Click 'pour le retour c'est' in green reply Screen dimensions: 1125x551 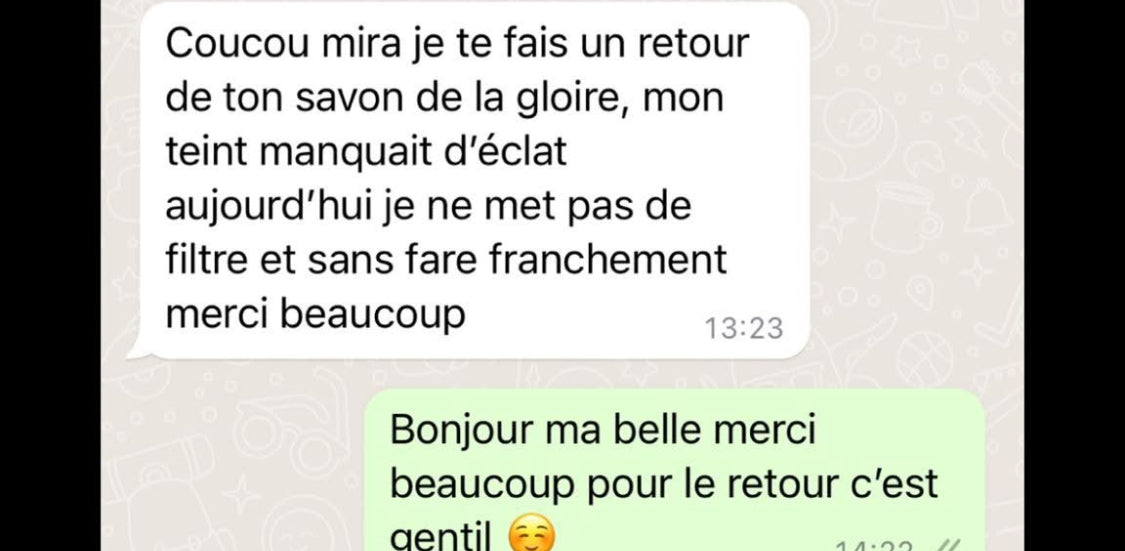[763, 485]
